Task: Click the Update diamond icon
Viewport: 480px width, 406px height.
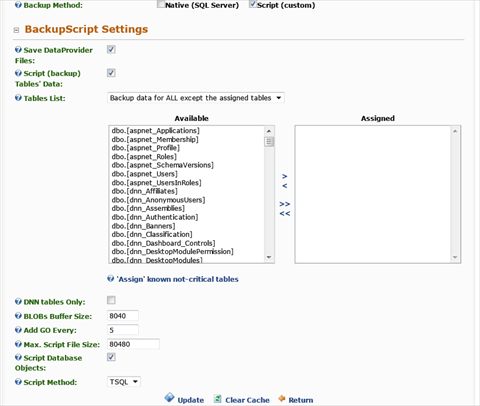Action: (169, 398)
